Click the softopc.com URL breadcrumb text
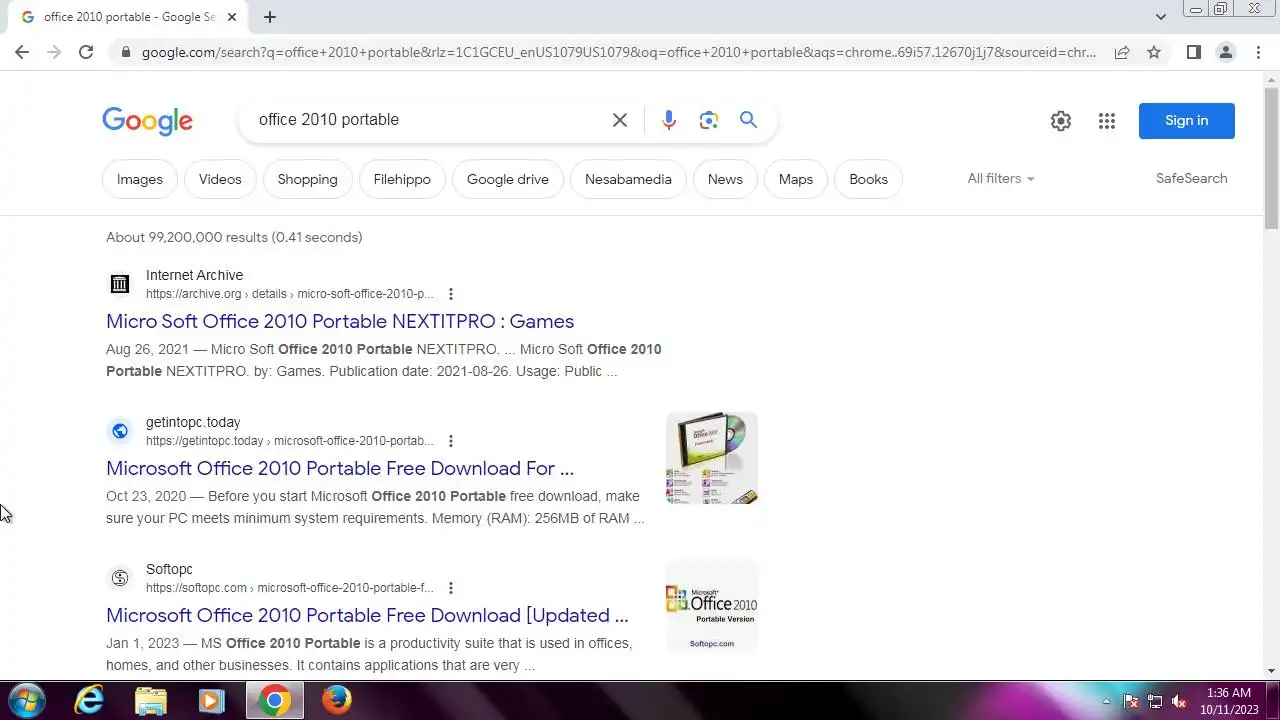This screenshot has width=1280, height=720. [x=290, y=588]
